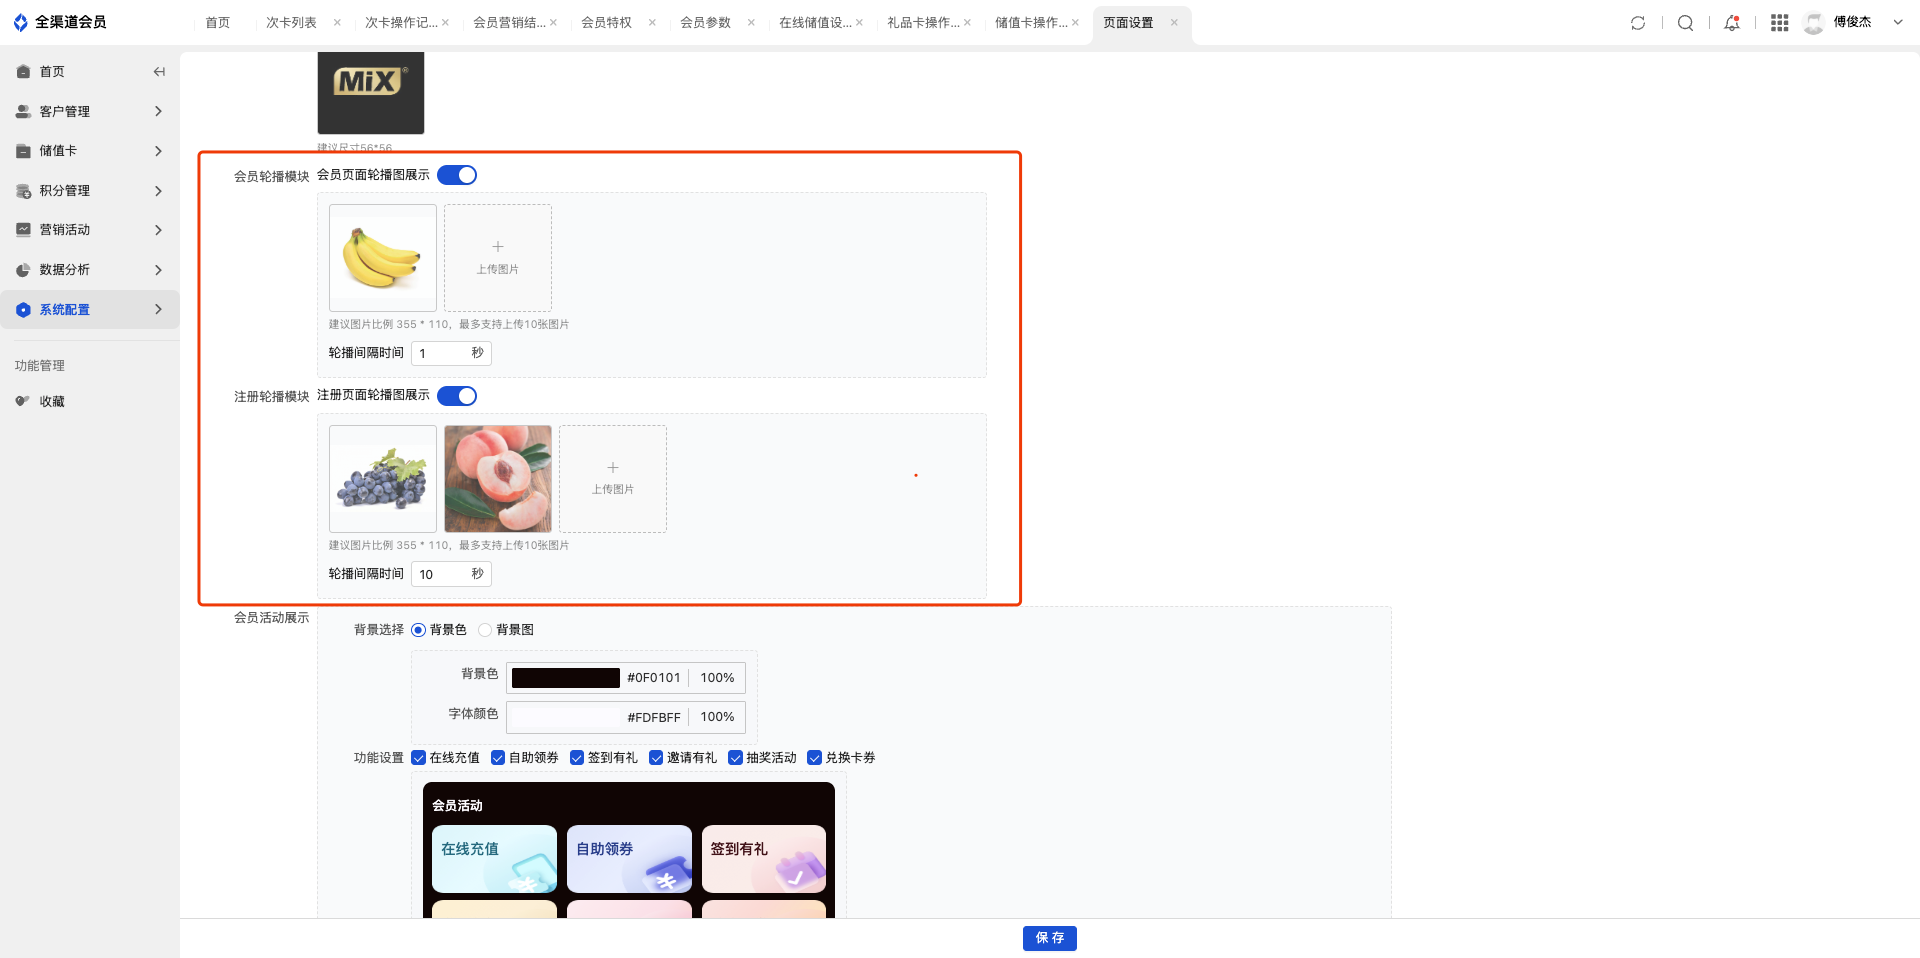Click the 客户管理 people icon
The width and height of the screenshot is (1920, 958).
(23, 112)
